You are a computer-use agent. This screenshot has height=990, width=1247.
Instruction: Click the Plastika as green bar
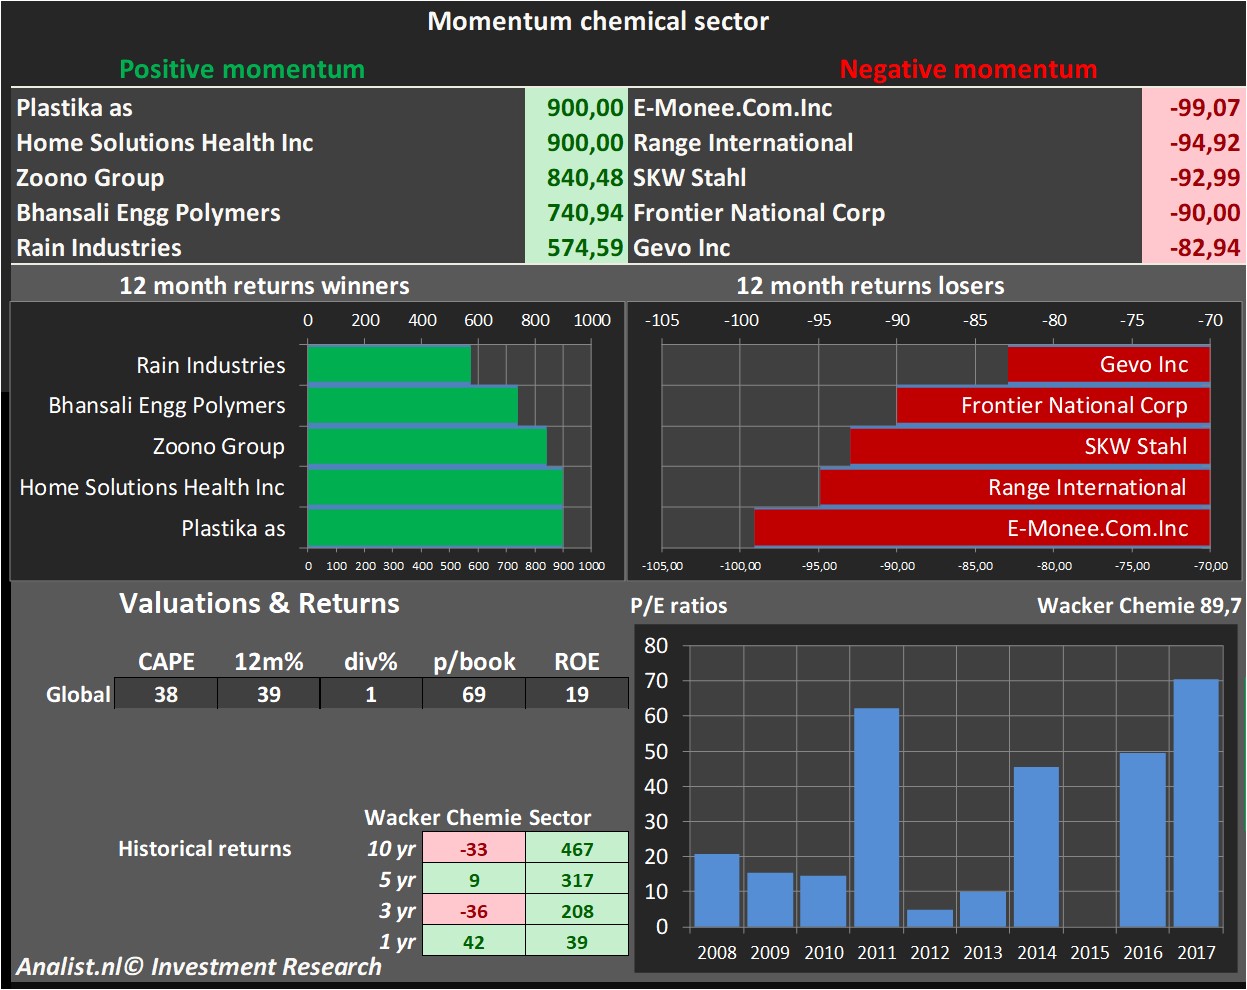[x=435, y=528]
